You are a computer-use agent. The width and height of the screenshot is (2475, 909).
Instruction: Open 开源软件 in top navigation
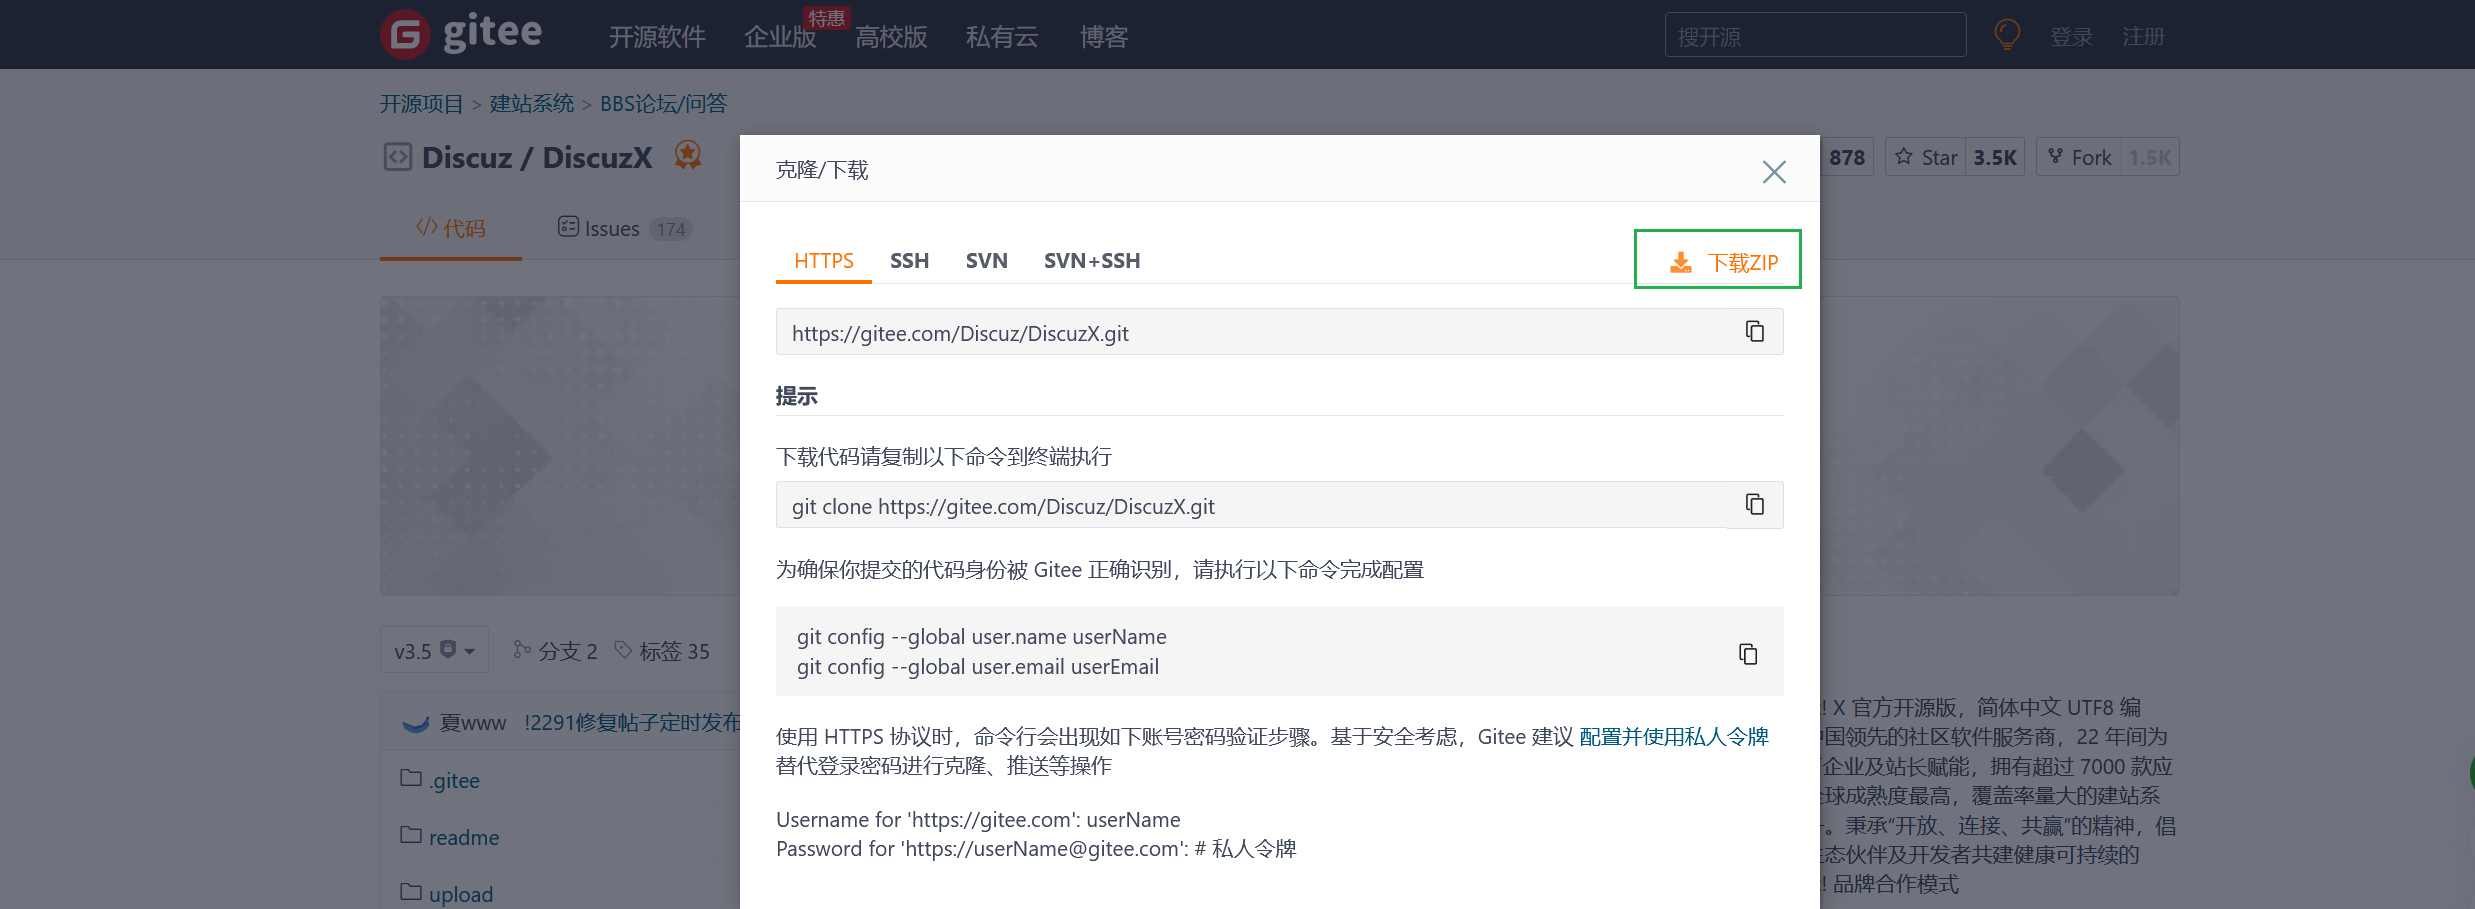(x=657, y=37)
